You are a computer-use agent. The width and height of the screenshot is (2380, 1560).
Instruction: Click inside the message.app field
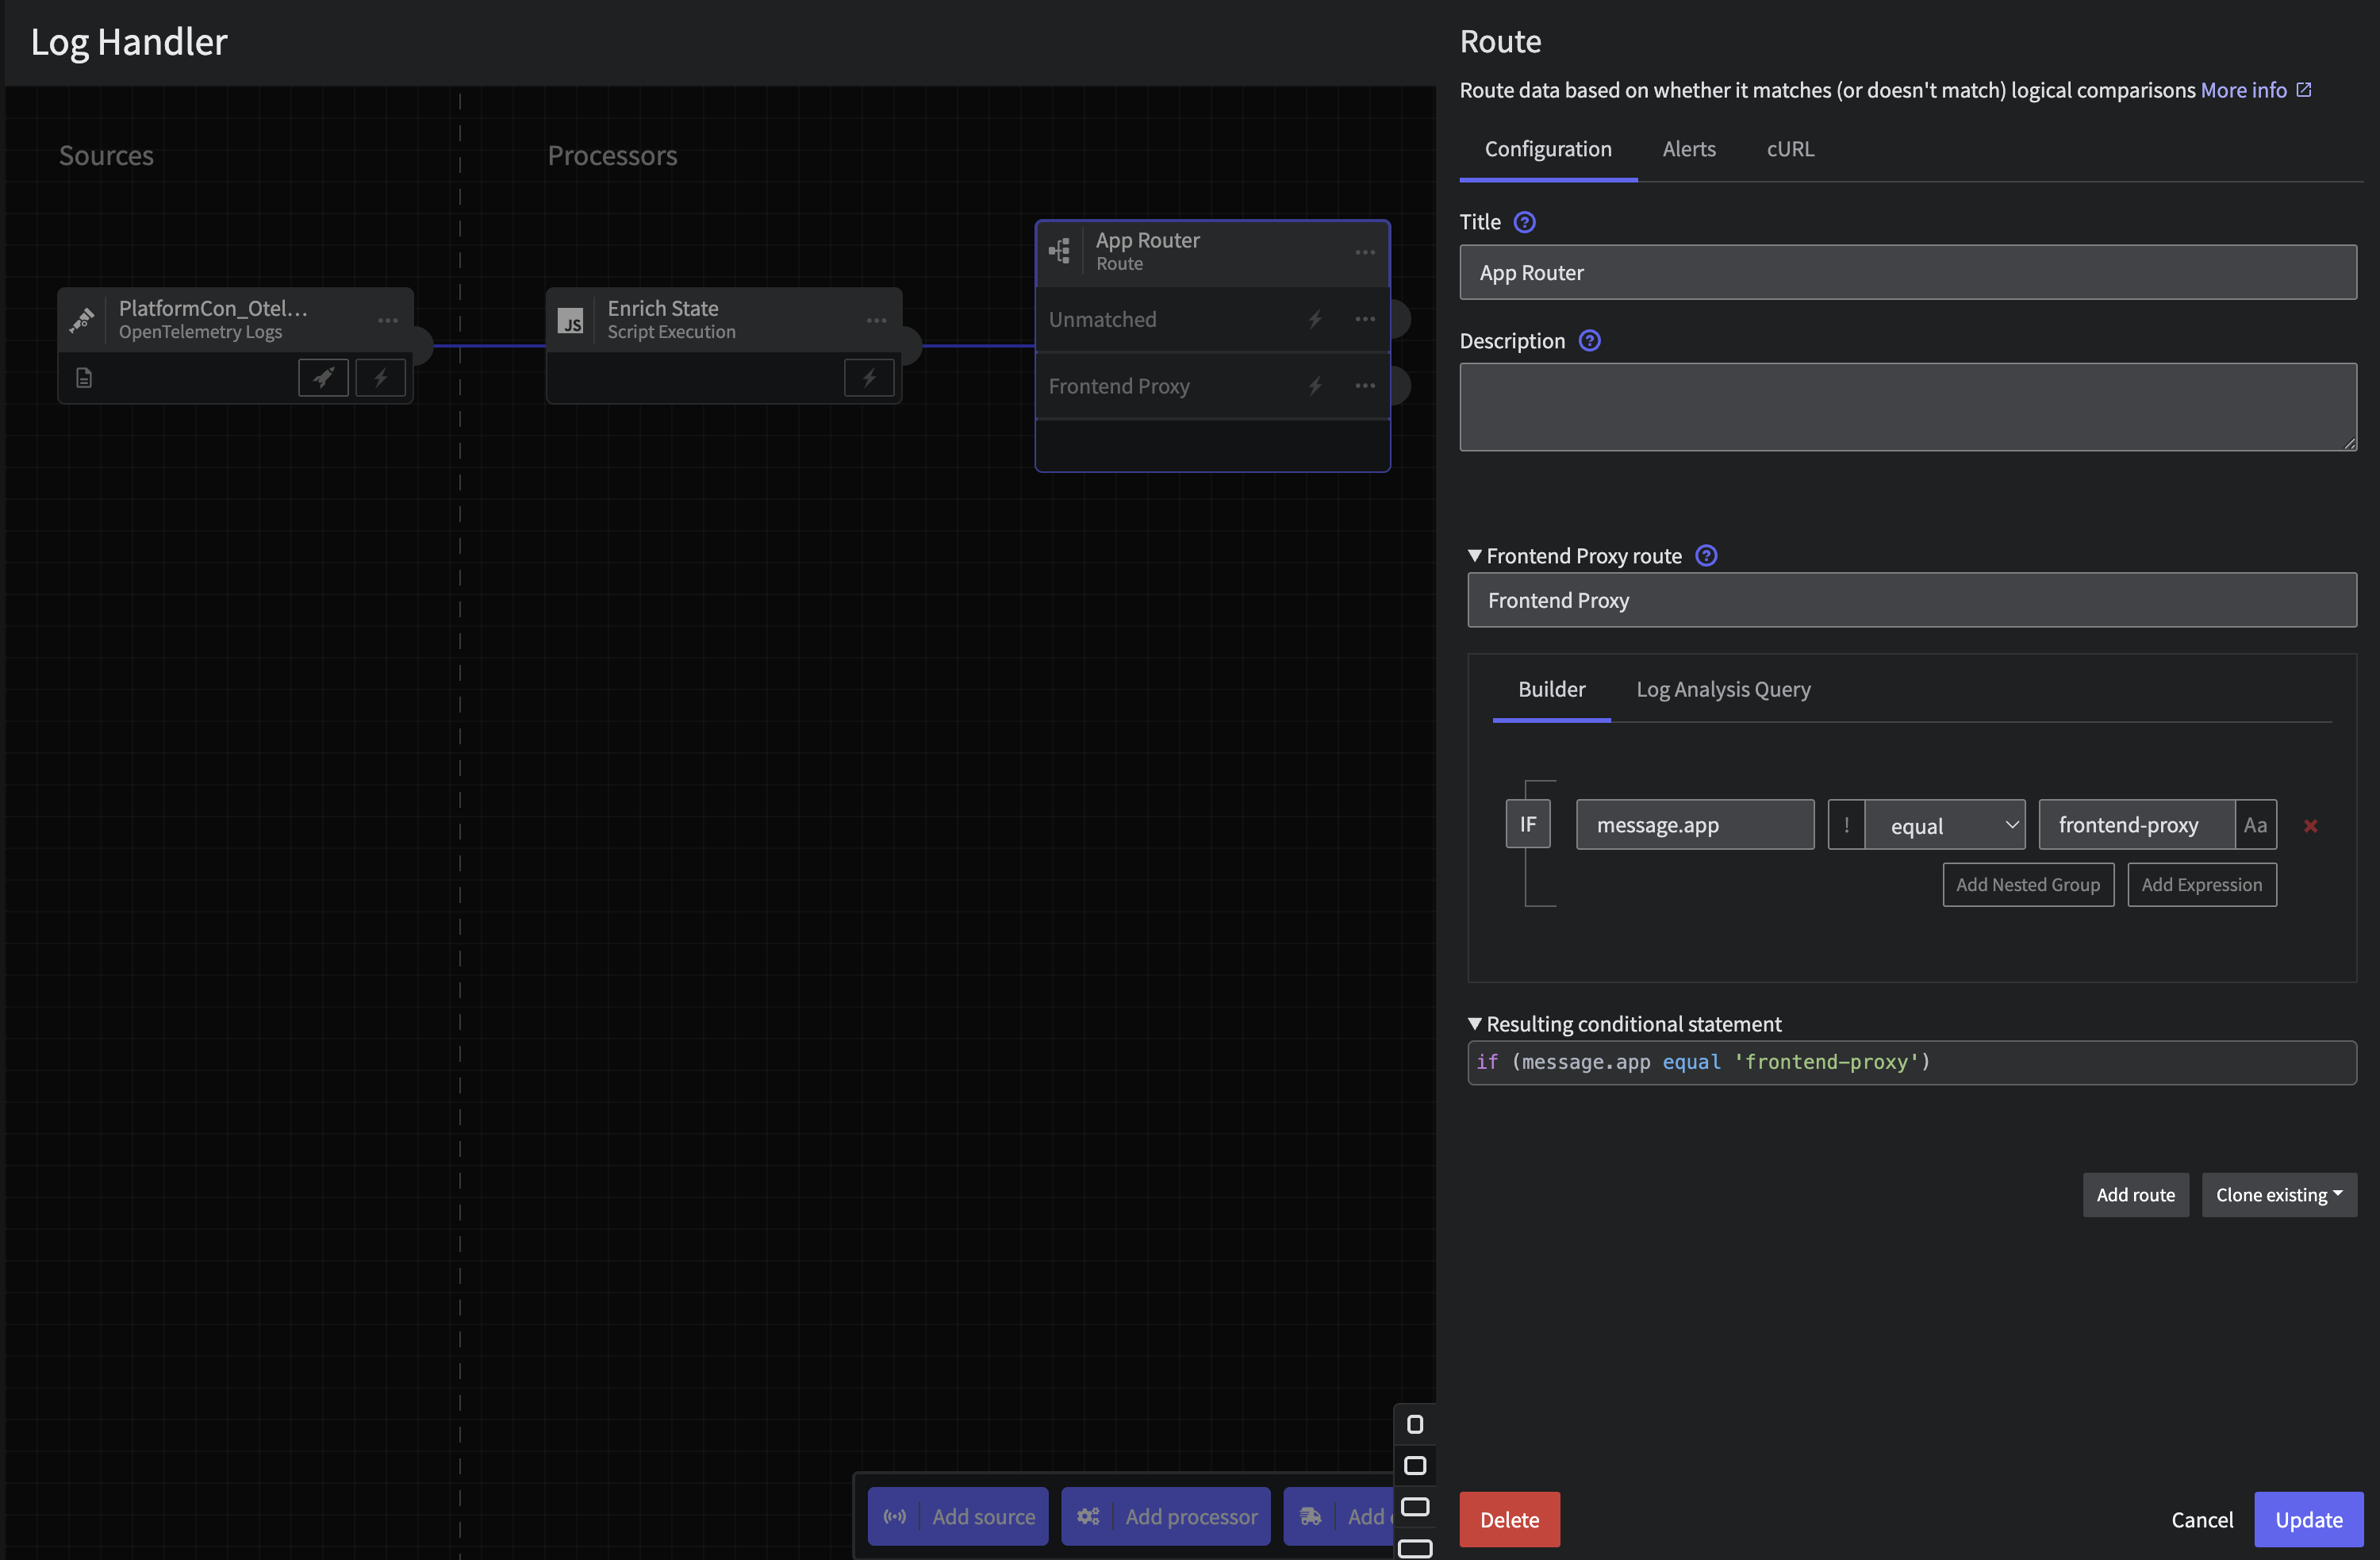click(x=1694, y=824)
